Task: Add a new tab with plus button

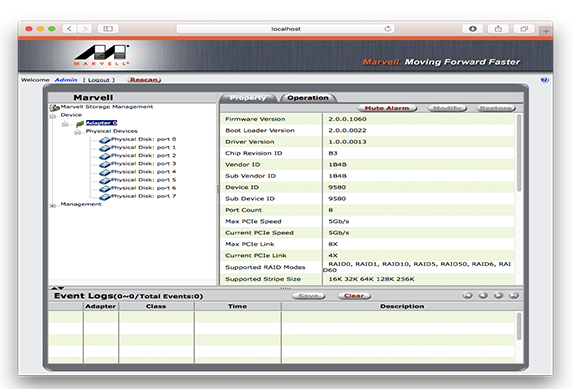Action: point(546,31)
